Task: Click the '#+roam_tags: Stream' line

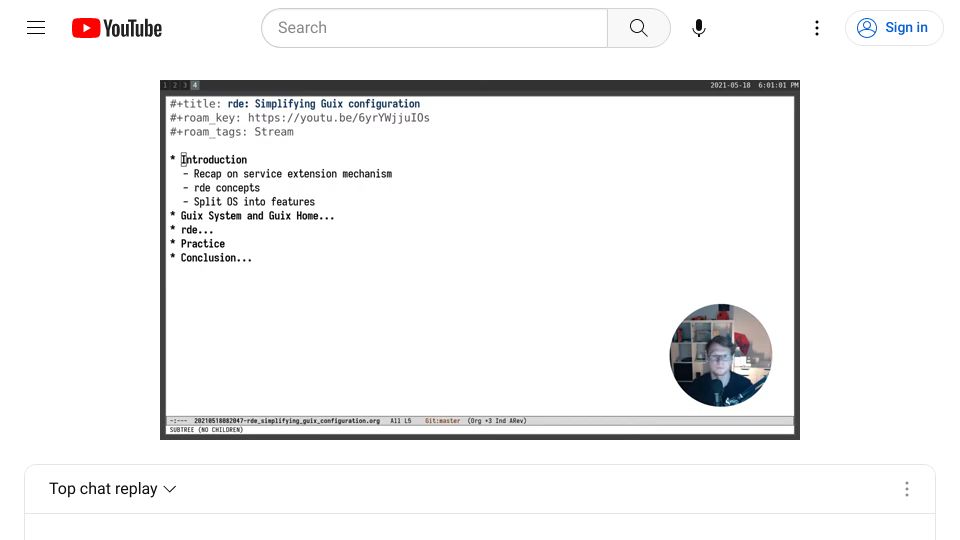Action: [231, 132]
